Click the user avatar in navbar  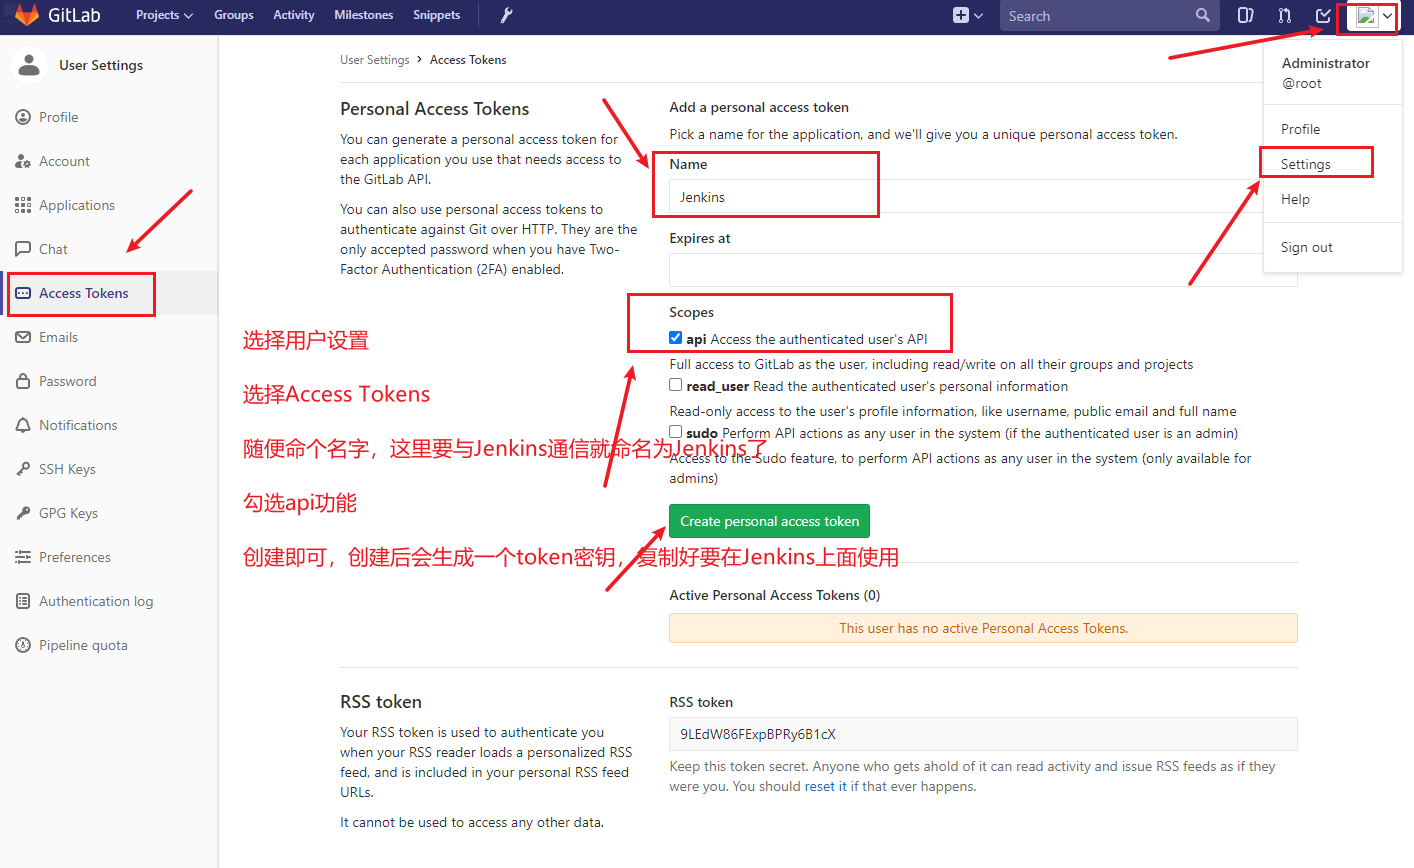click(1366, 15)
